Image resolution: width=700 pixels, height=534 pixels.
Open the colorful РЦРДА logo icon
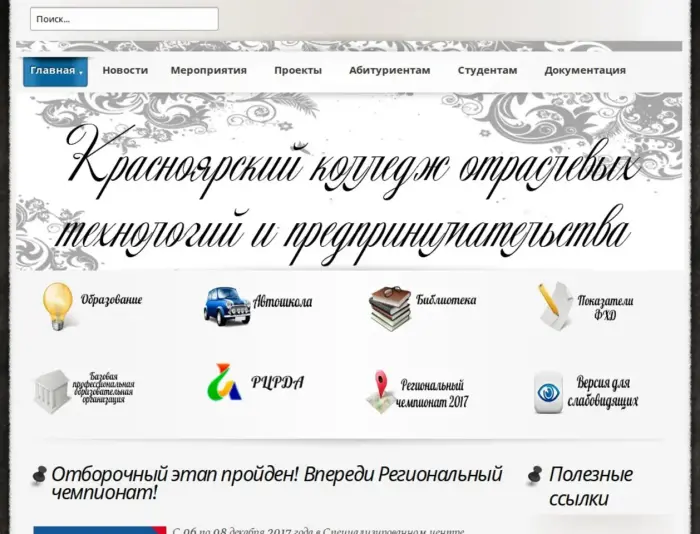(x=224, y=383)
